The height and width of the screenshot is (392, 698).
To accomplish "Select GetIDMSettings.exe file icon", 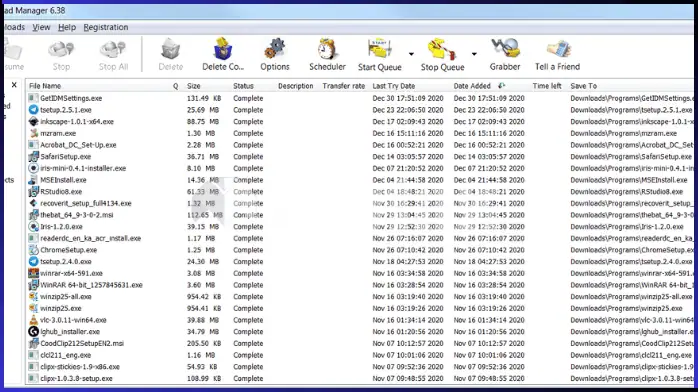I will click(33, 98).
